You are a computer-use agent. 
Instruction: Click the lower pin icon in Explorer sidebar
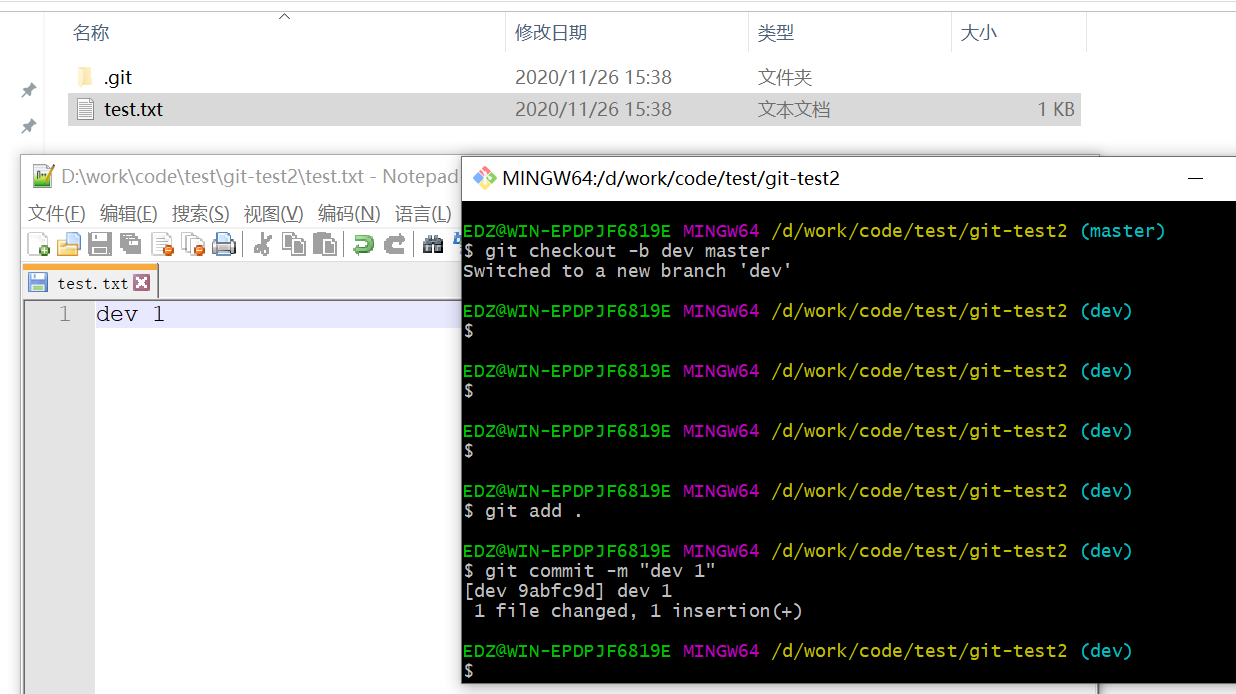[x=29, y=126]
